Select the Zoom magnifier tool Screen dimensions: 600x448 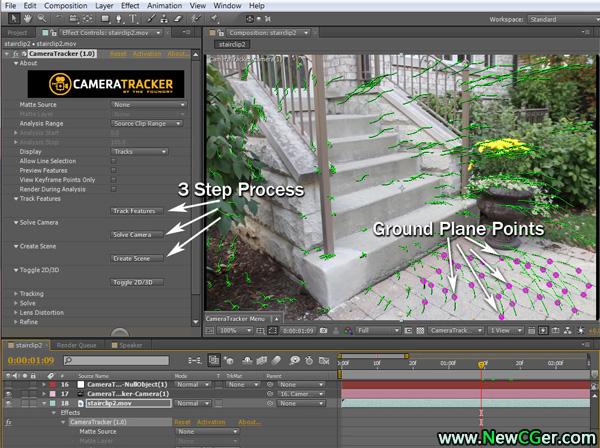[42, 18]
